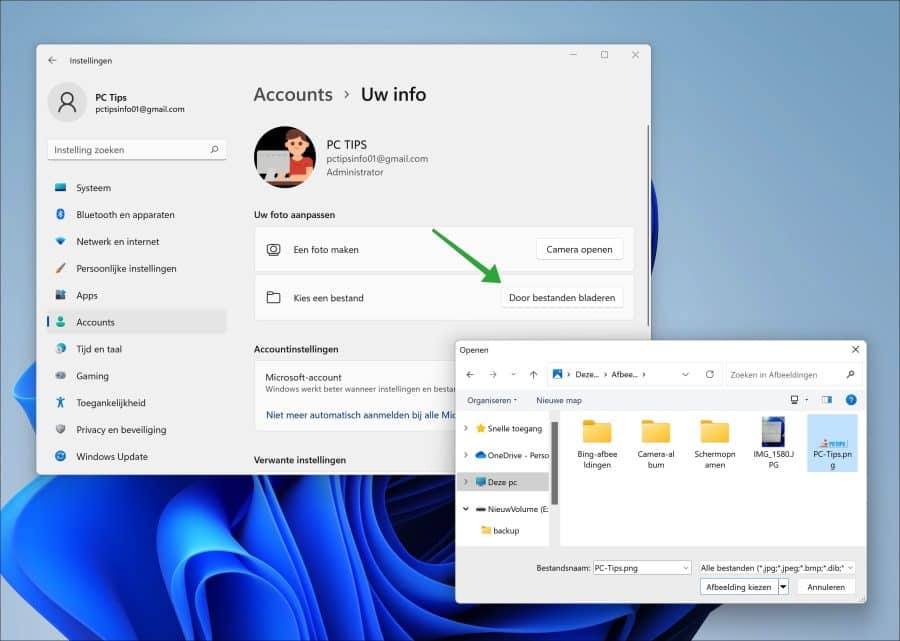900x641 pixels.
Task: Click Back arrow in Openen dialog
Action: coord(470,375)
